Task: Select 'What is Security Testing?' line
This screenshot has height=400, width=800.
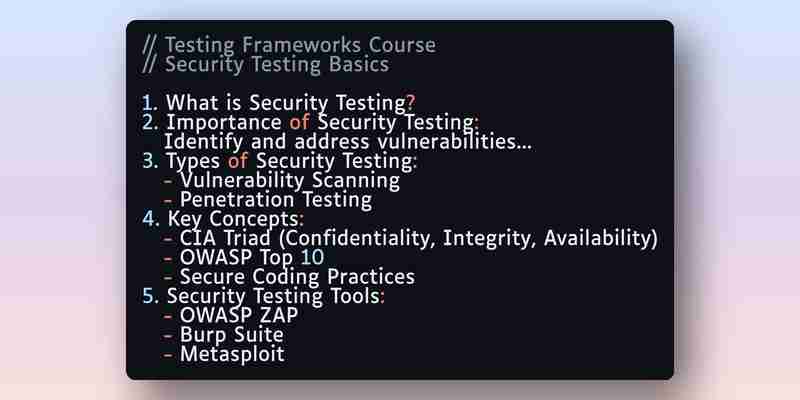Action: 279,103
